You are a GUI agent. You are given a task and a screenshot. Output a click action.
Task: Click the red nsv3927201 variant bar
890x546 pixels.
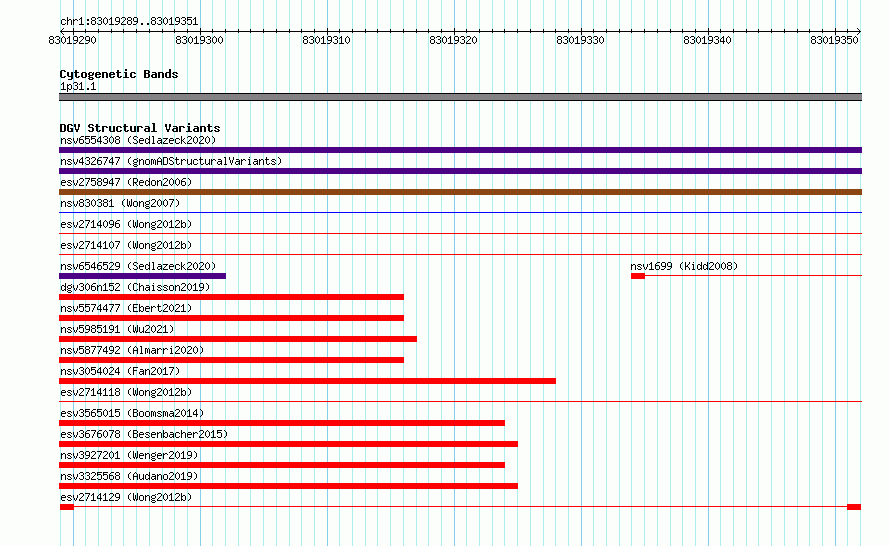point(282,465)
